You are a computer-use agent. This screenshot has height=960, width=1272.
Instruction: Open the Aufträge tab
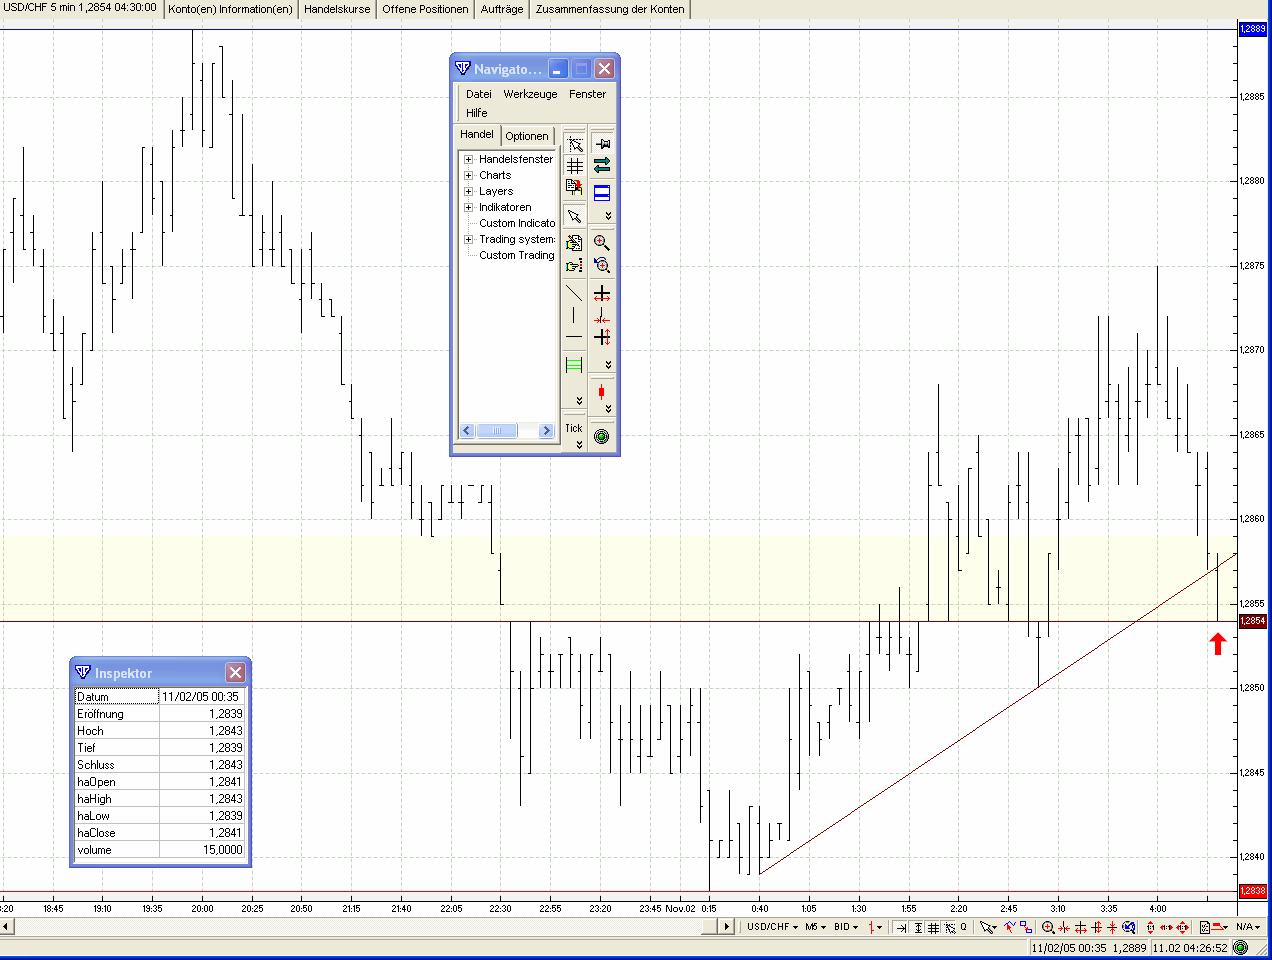502,9
